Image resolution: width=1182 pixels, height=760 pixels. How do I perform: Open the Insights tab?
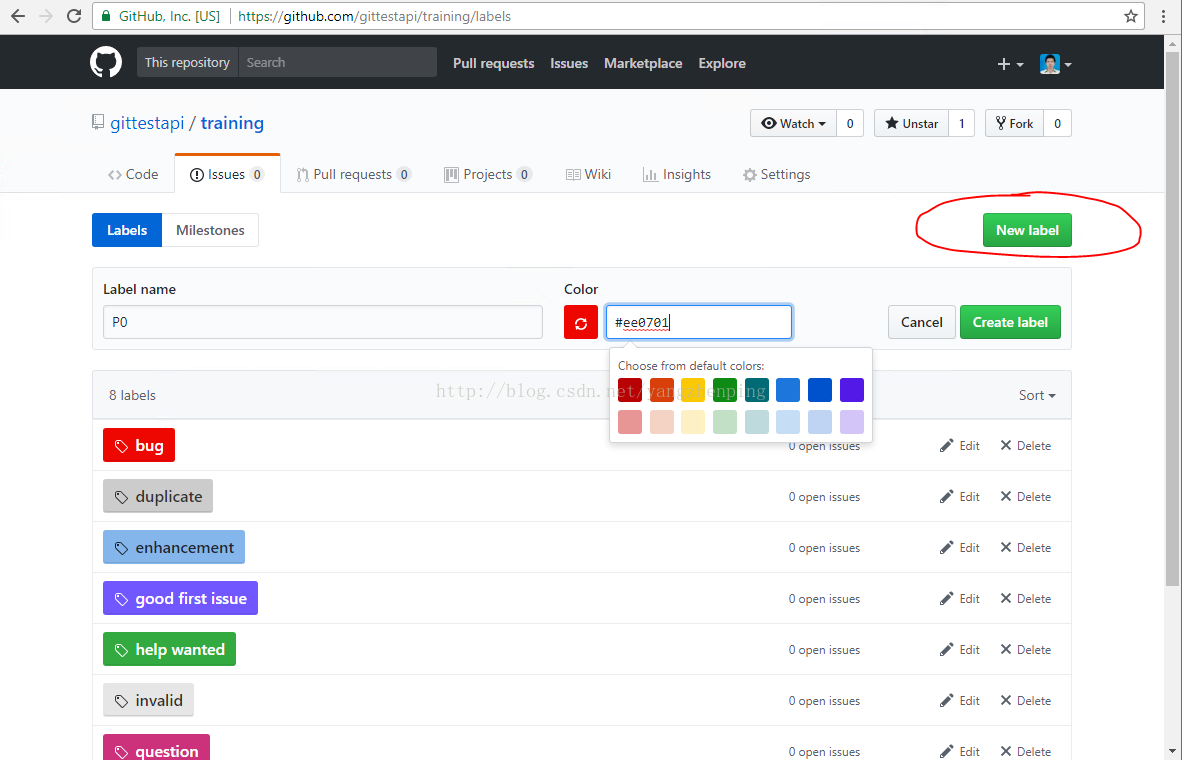pos(676,174)
